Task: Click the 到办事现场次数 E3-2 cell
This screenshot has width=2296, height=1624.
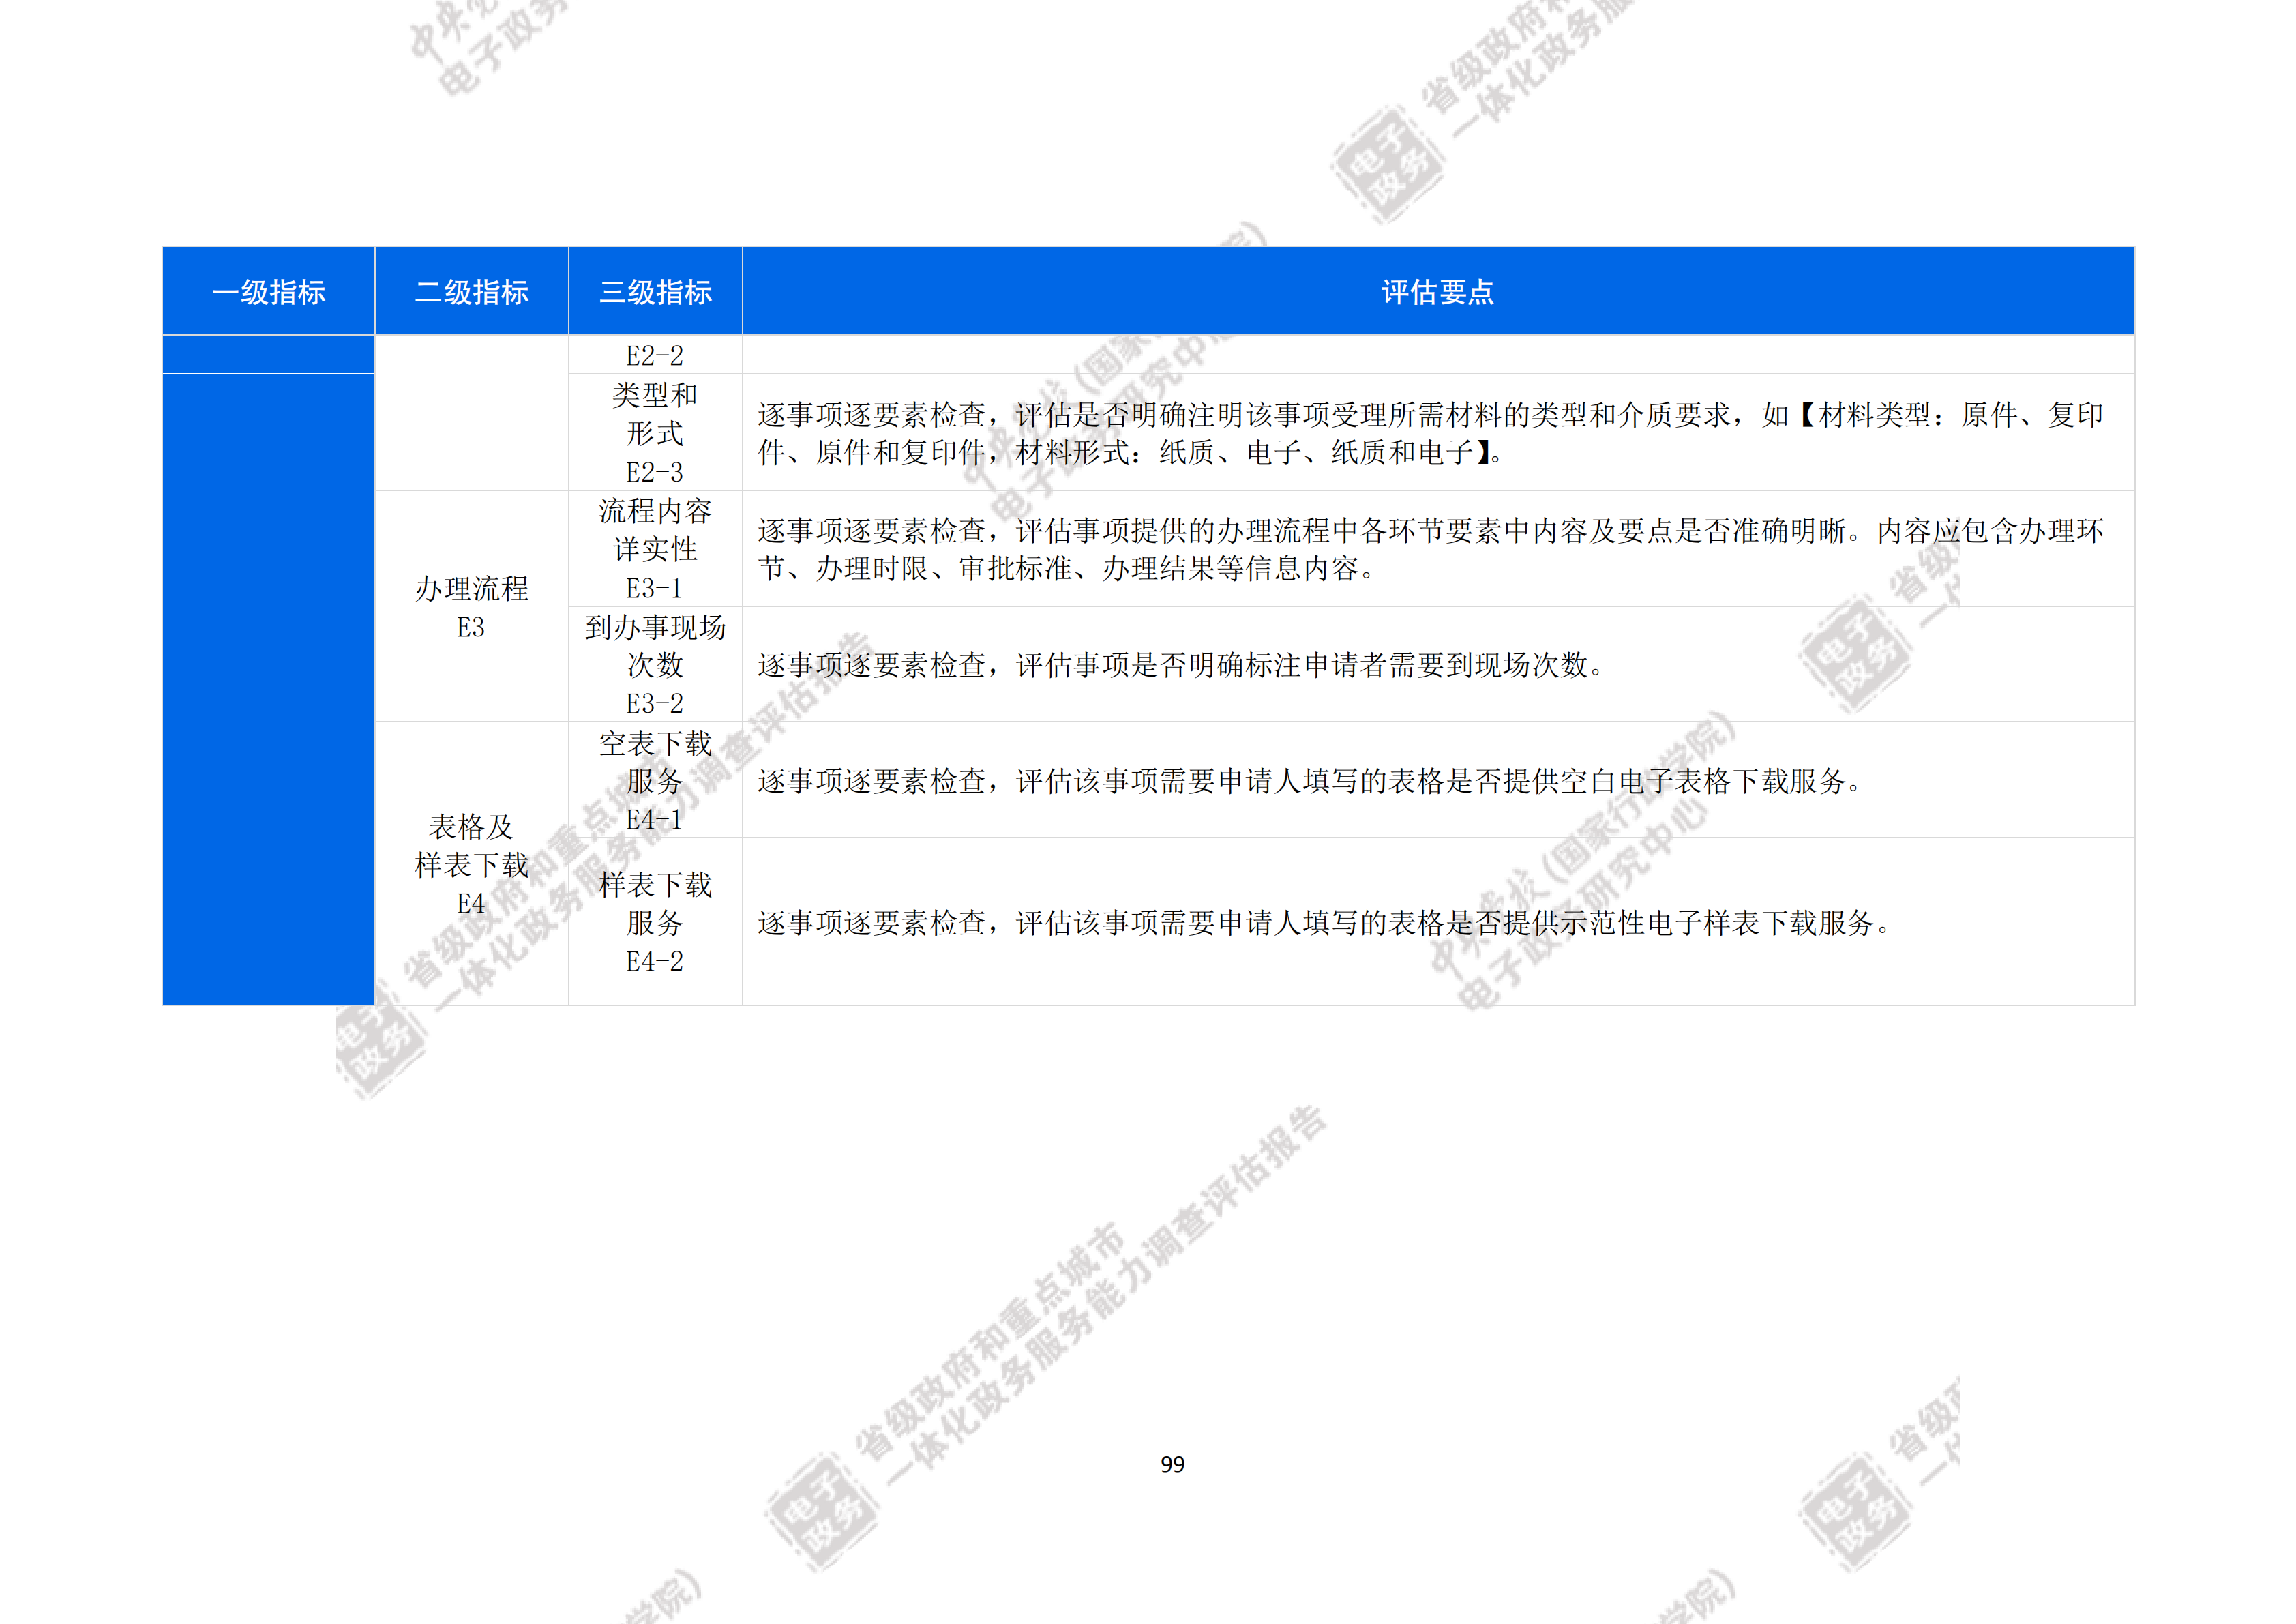Action: (655, 665)
